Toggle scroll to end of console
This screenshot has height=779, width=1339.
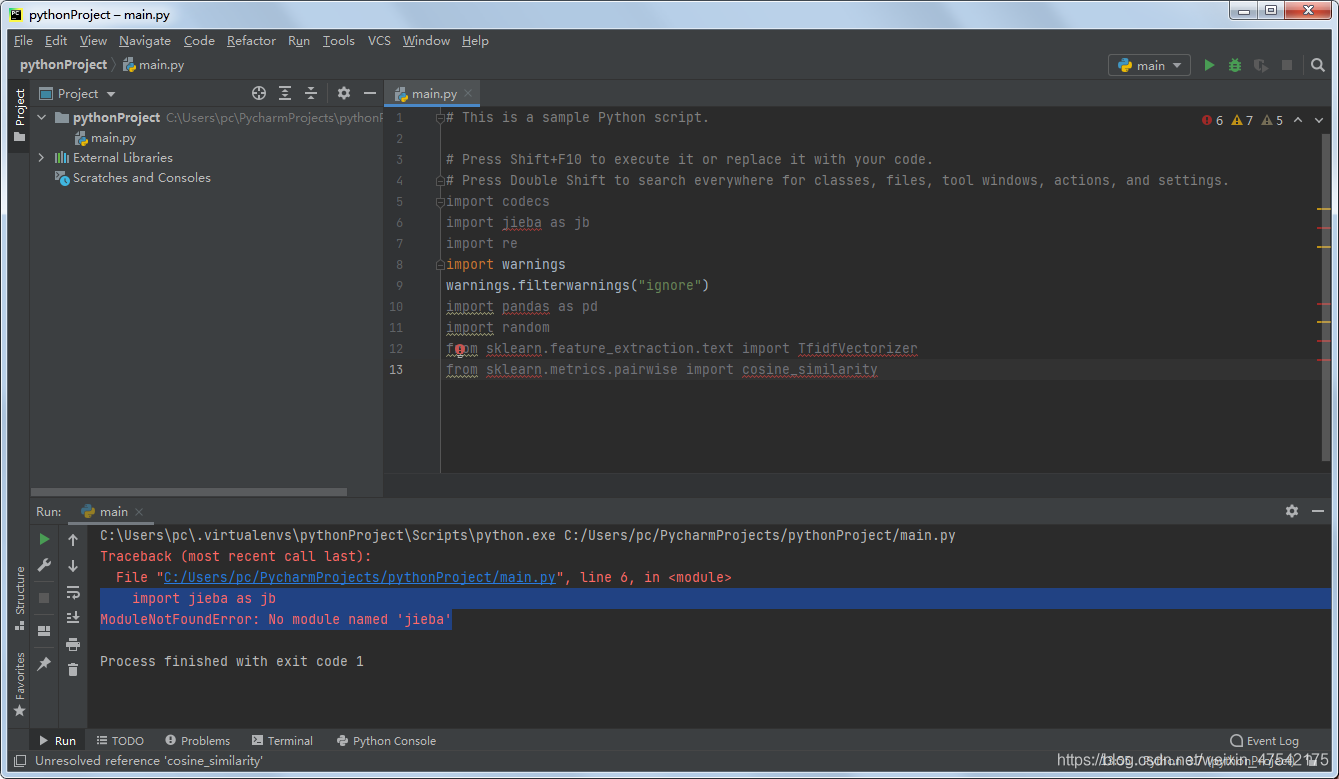pyautogui.click(x=73, y=618)
